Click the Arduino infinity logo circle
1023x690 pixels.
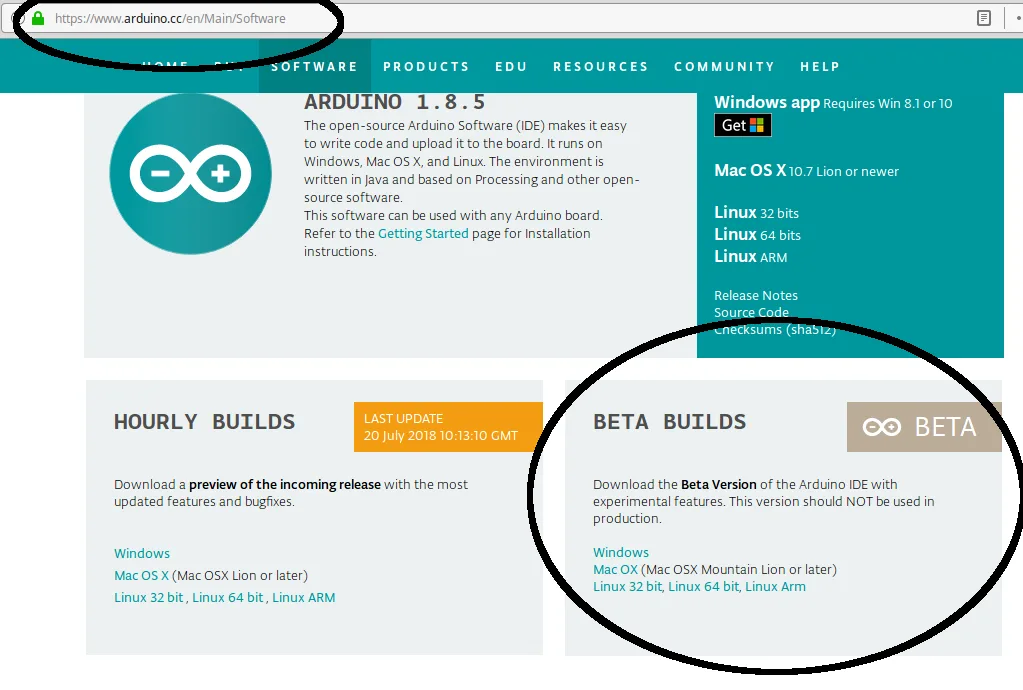pos(191,173)
